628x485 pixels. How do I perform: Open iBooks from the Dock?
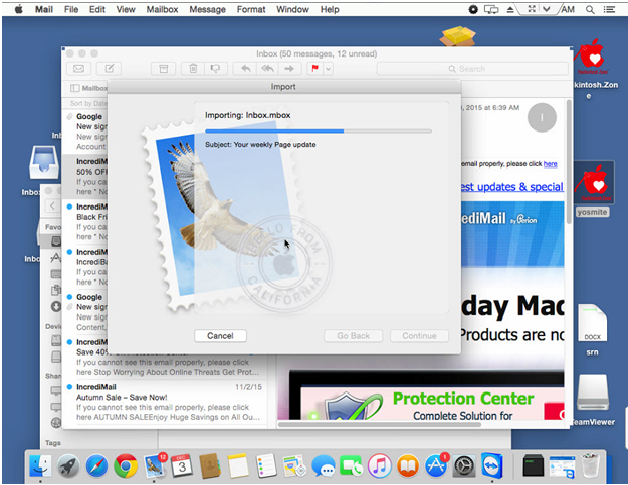[408, 466]
